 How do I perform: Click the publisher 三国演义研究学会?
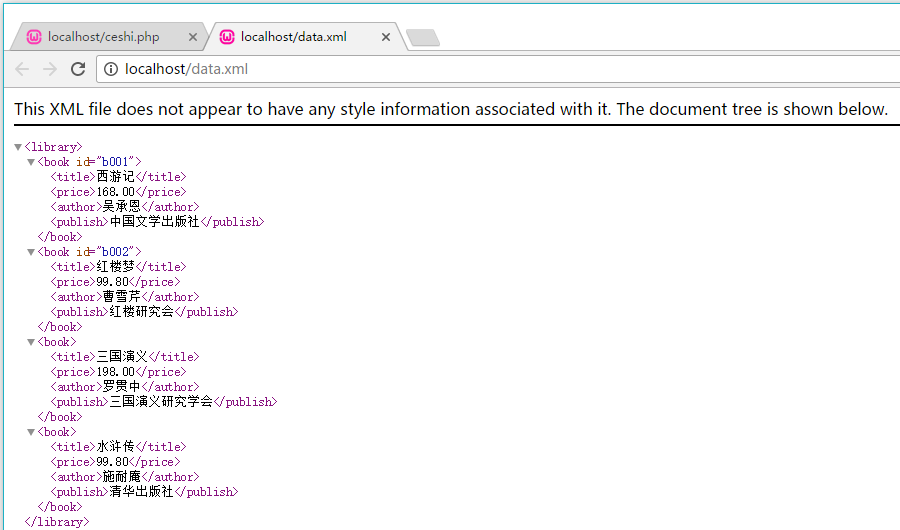click(161, 402)
